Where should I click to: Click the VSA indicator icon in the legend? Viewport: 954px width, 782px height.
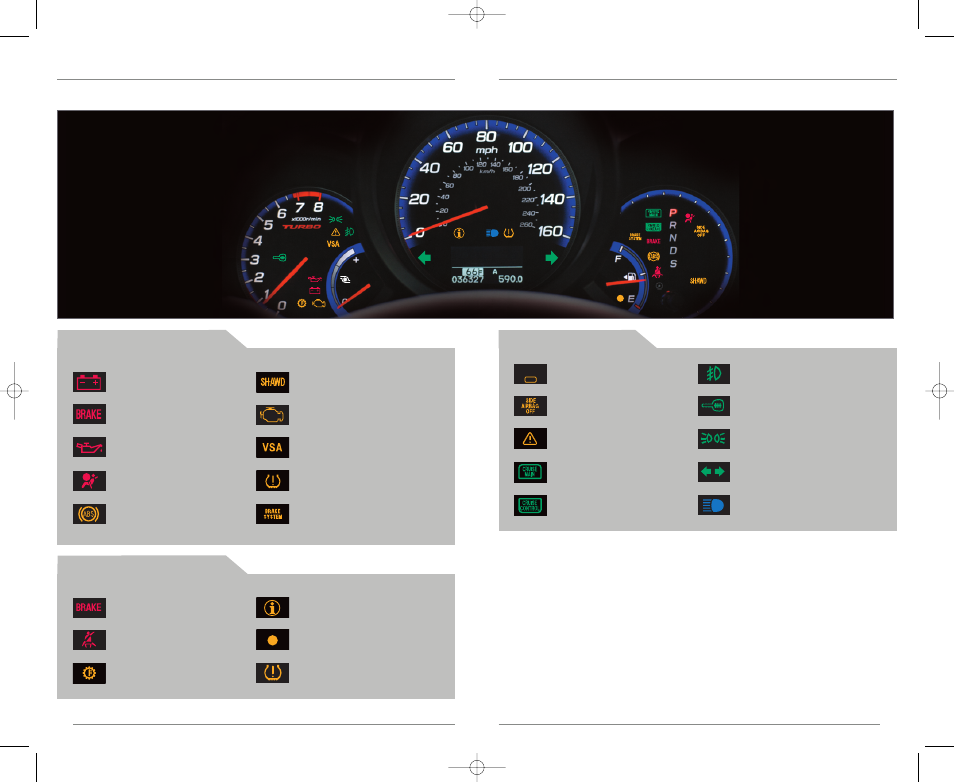pos(273,447)
